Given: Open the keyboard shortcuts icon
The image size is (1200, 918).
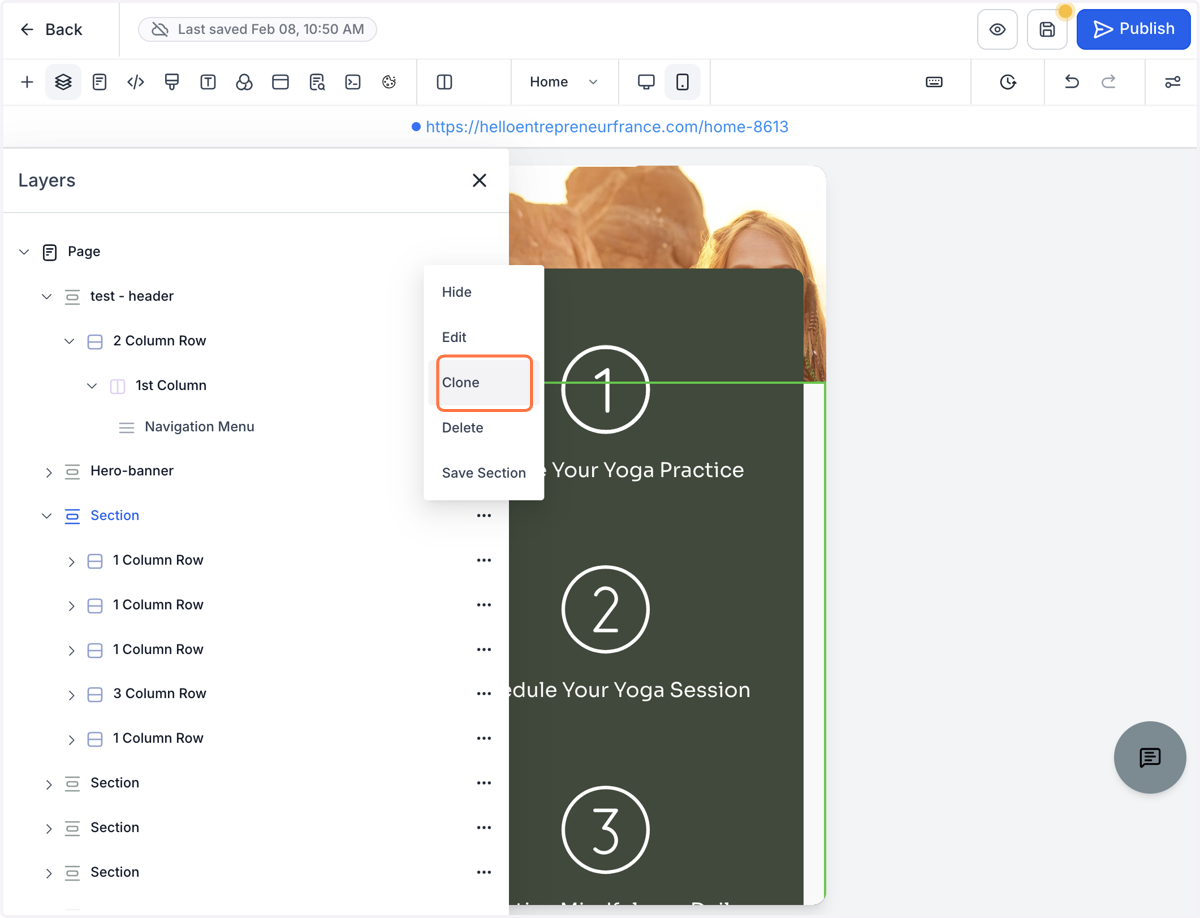Looking at the screenshot, I should 934,82.
